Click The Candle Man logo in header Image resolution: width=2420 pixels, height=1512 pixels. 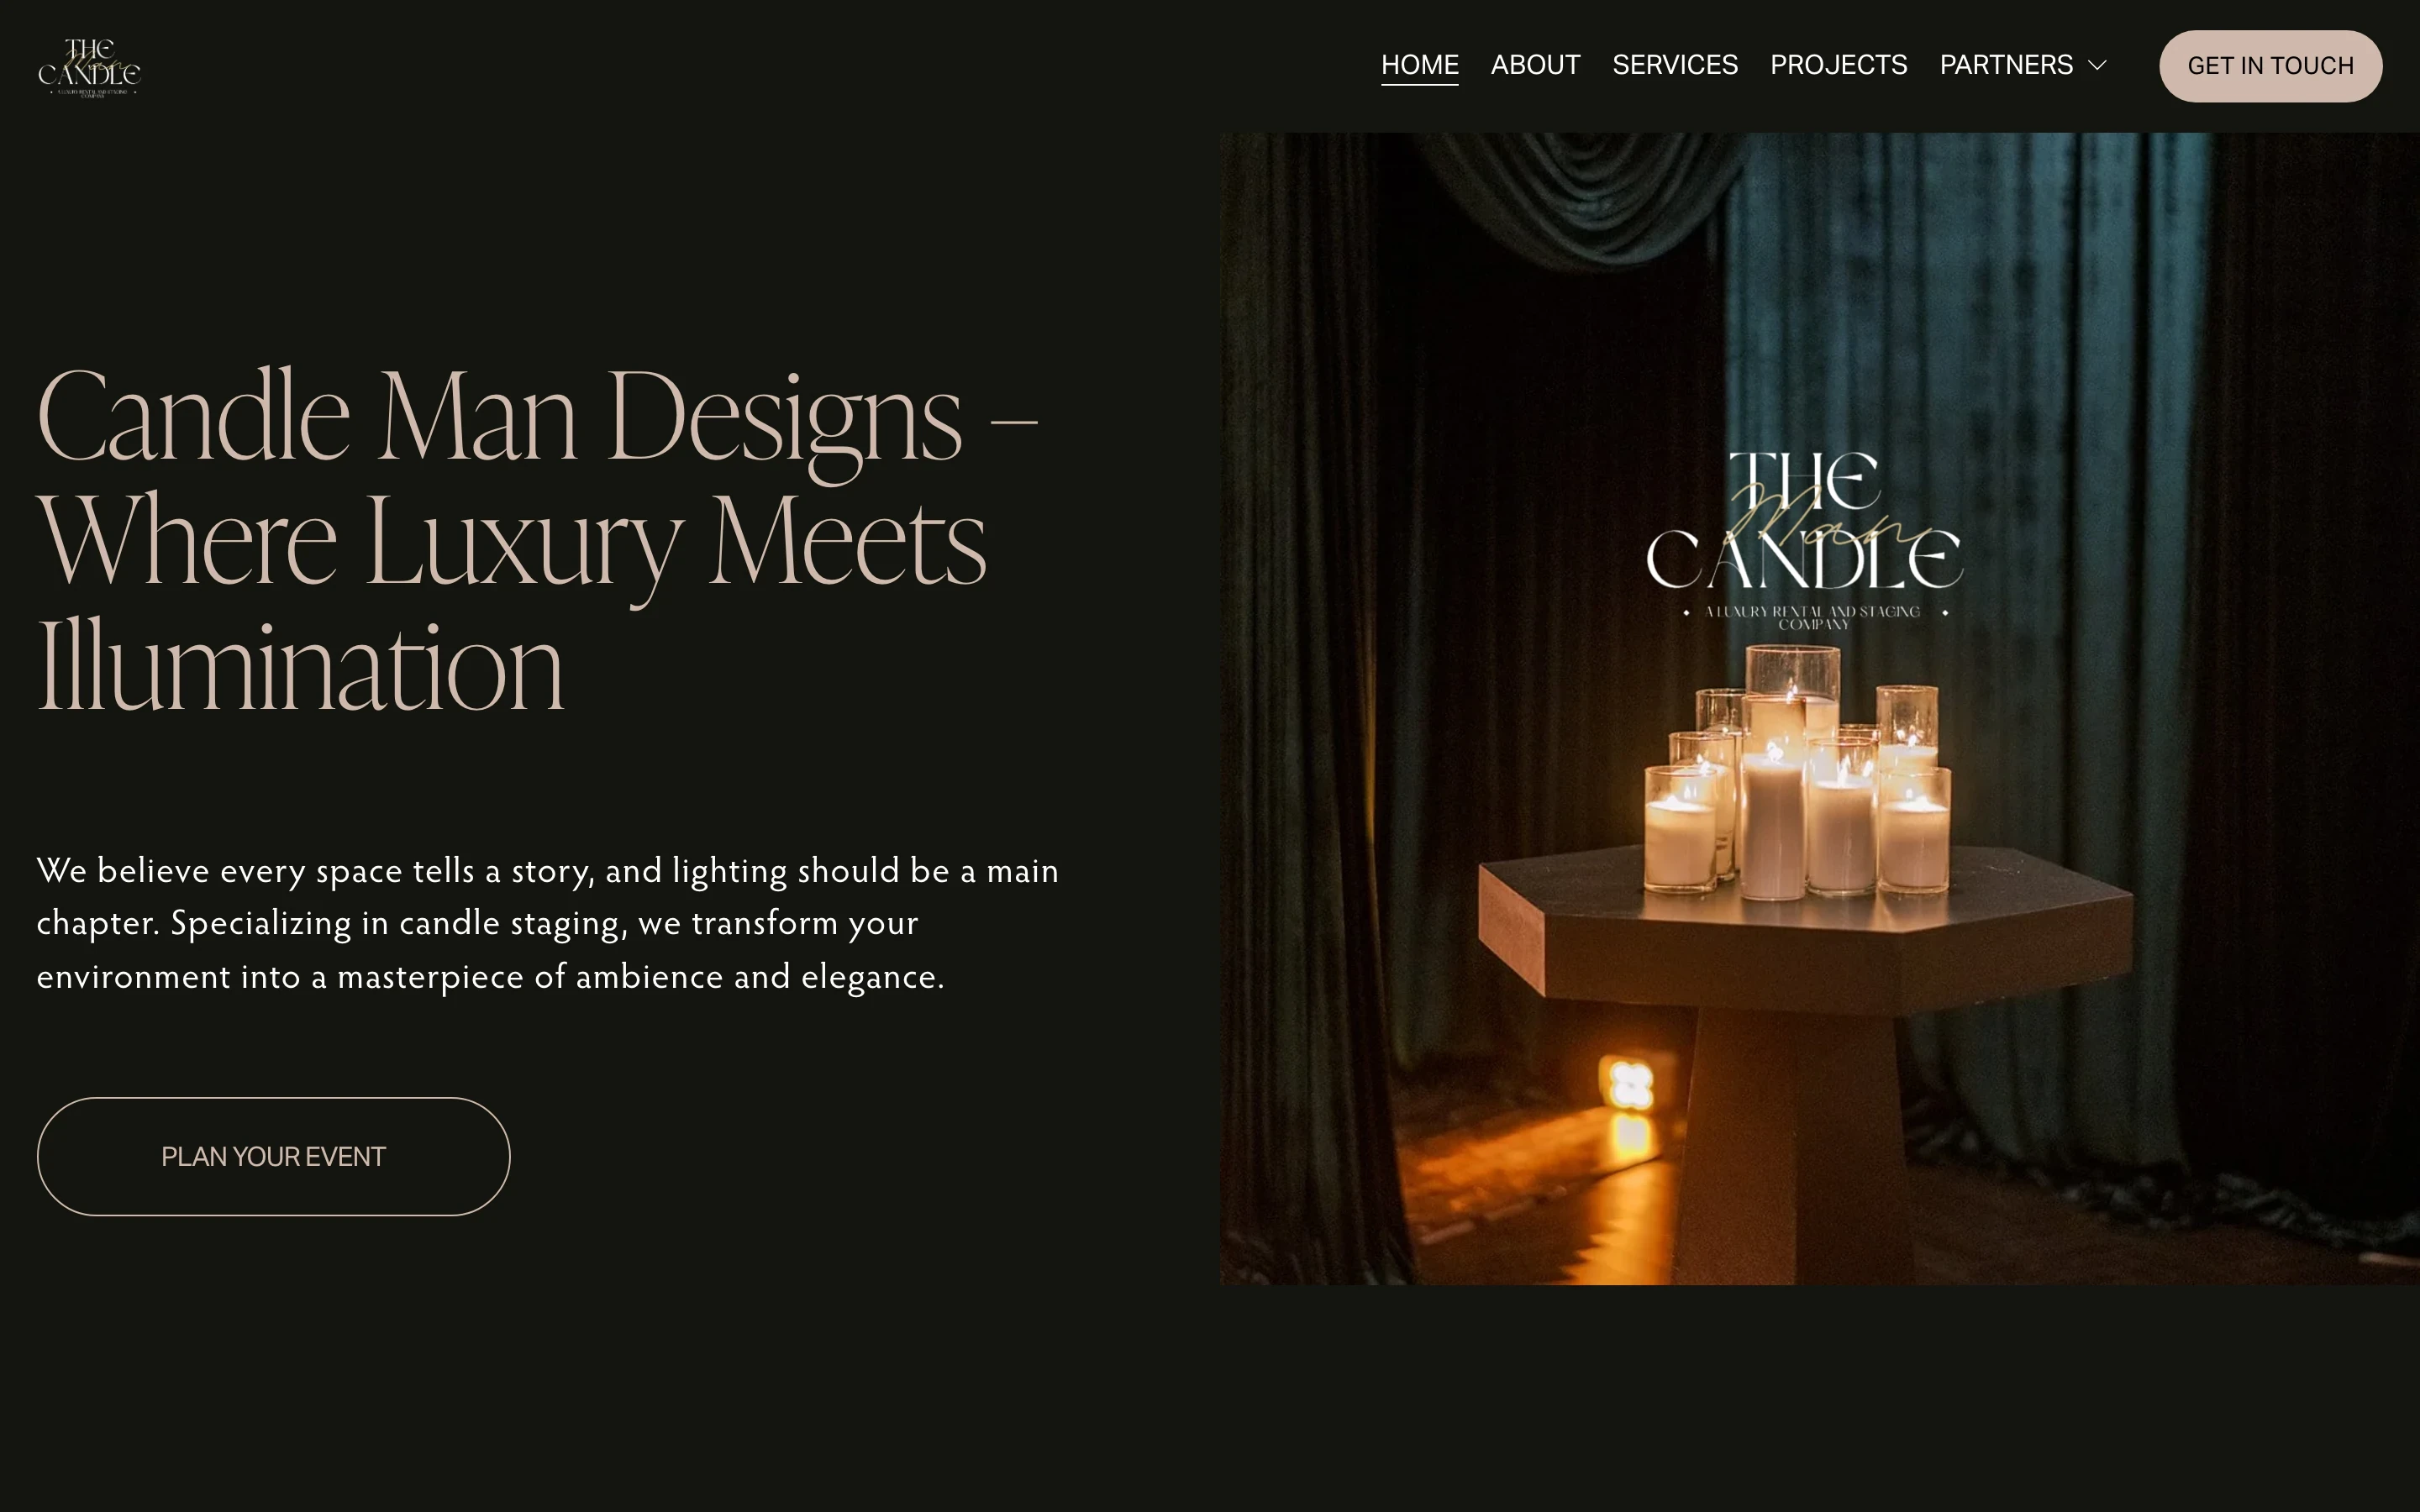pos(89,67)
